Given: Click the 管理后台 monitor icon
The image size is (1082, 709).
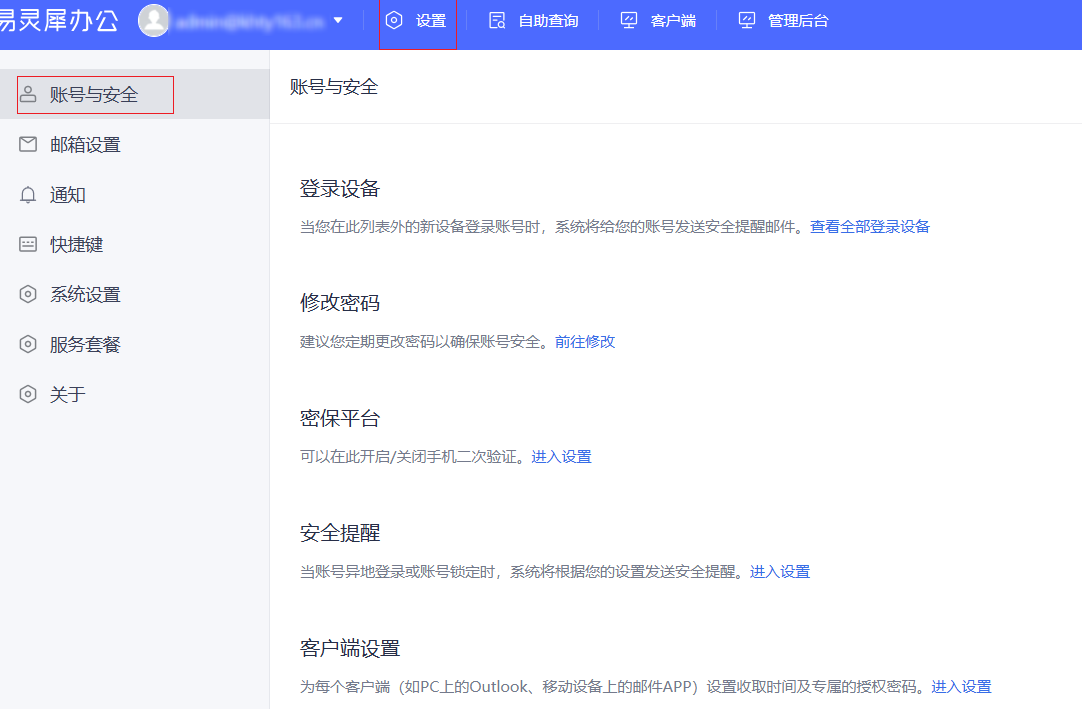Looking at the screenshot, I should click(747, 21).
